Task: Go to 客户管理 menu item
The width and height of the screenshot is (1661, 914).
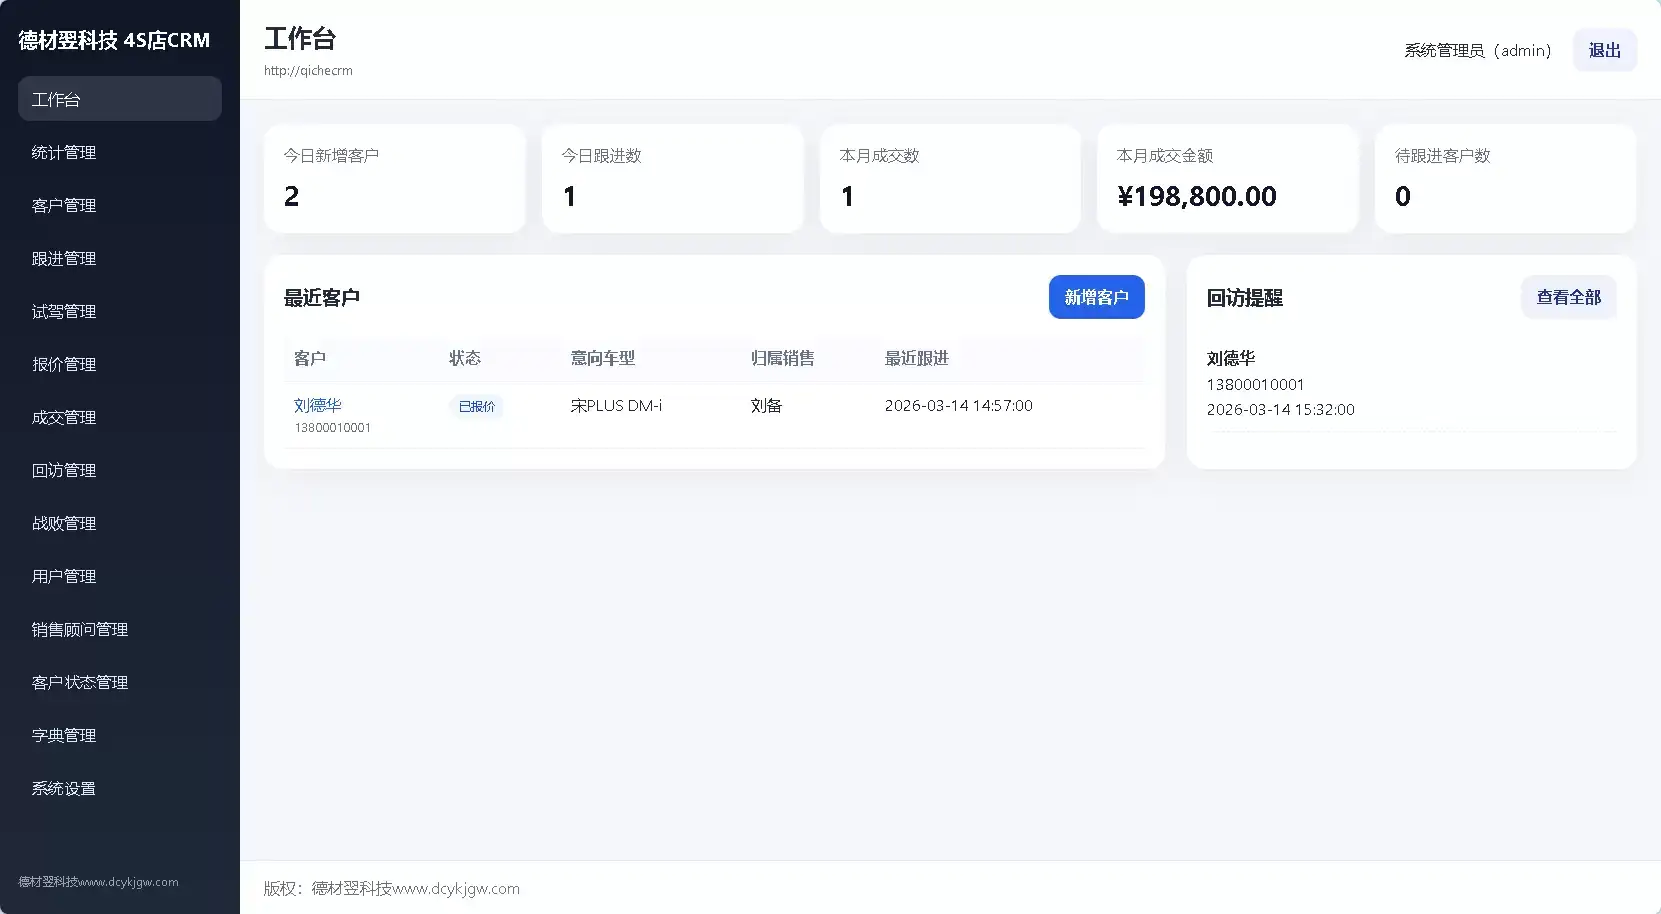Action: pos(64,205)
